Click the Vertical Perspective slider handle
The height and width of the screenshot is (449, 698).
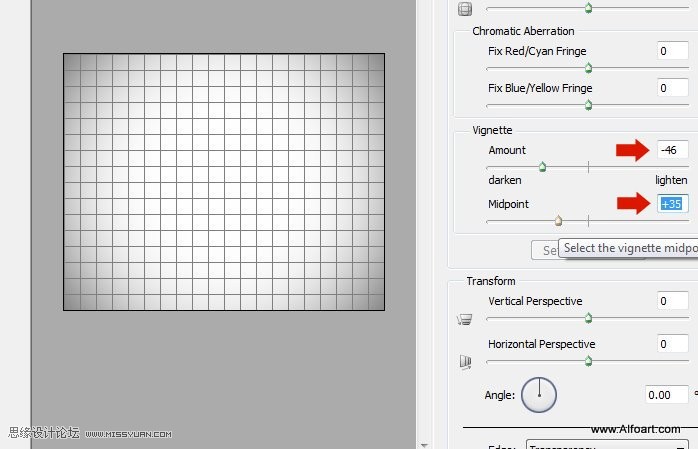[588, 319]
